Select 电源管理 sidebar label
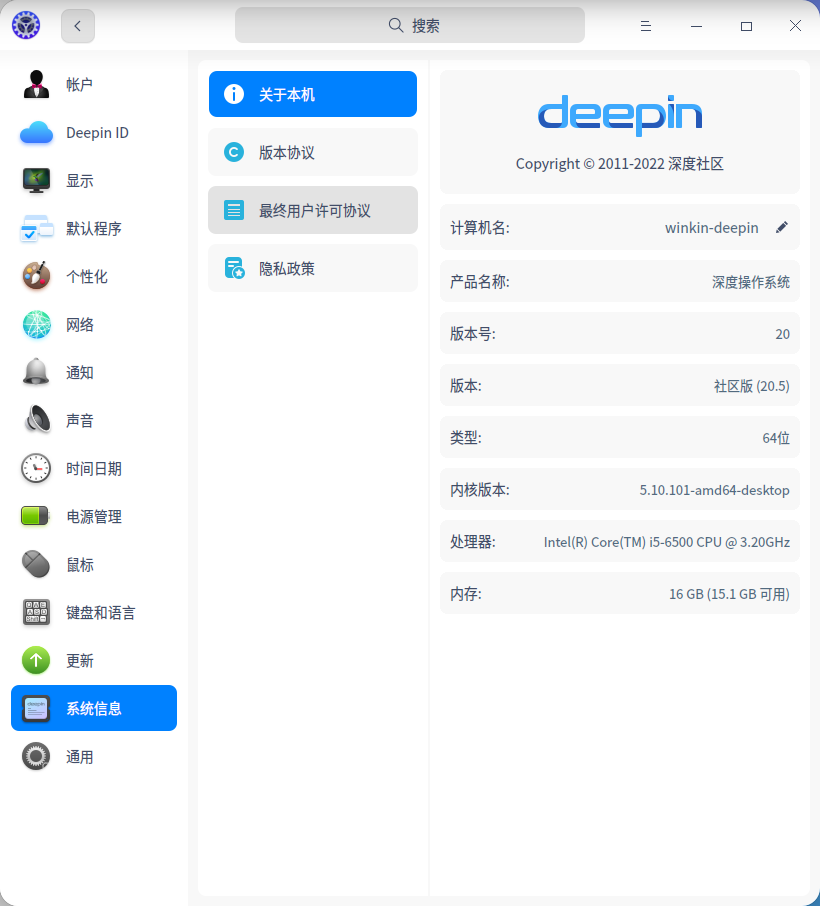Screen dimensions: 820x906 94,517
